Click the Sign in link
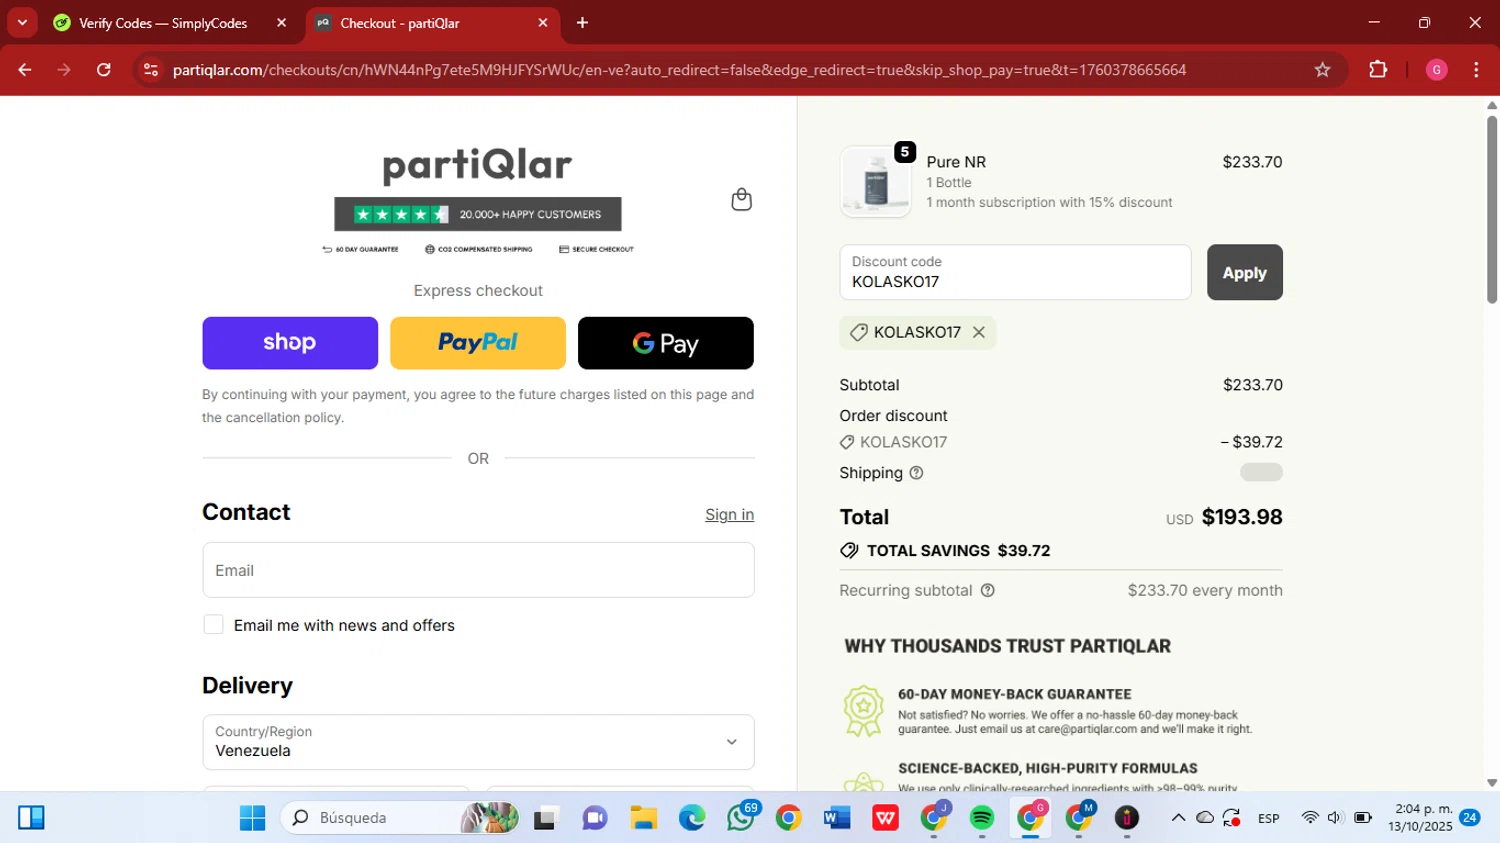The height and width of the screenshot is (843, 1500). (x=729, y=514)
